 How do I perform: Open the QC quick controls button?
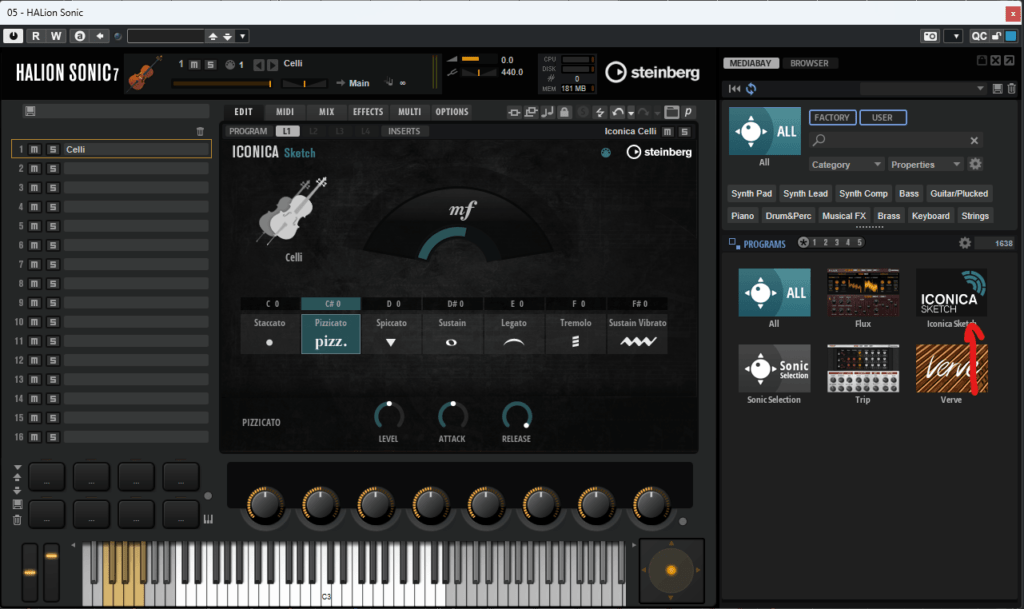point(978,36)
